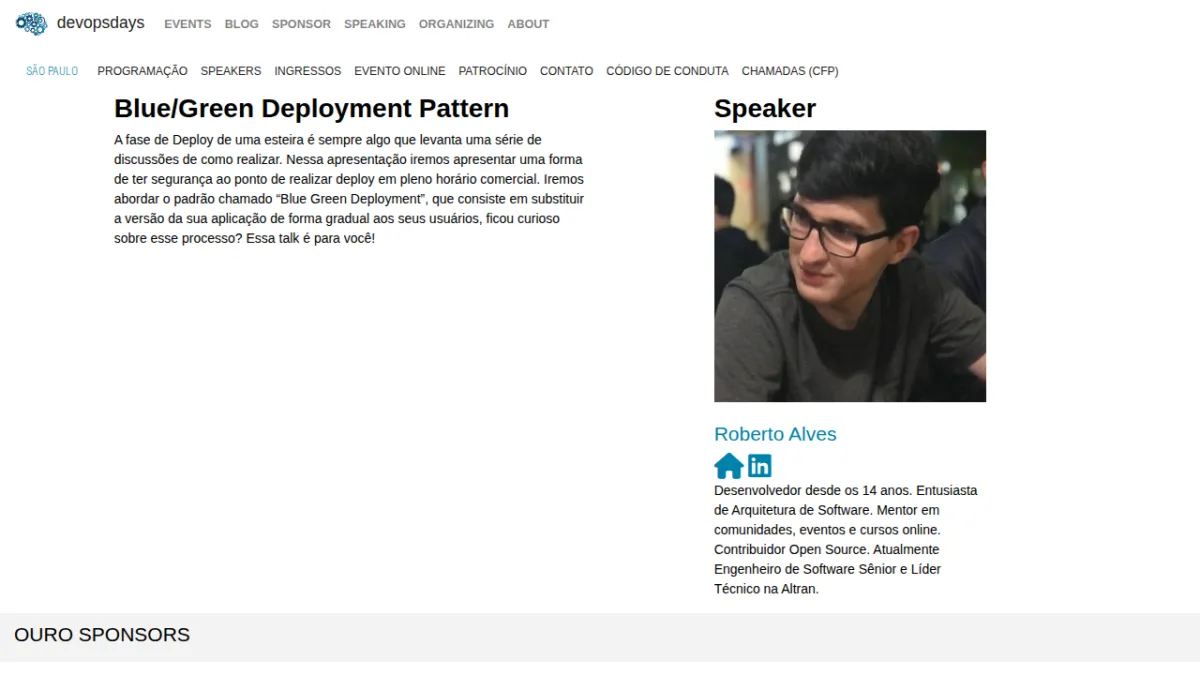This screenshot has width=1200, height=675.
Task: Open the Código de Conduta tab
Action: click(x=667, y=71)
